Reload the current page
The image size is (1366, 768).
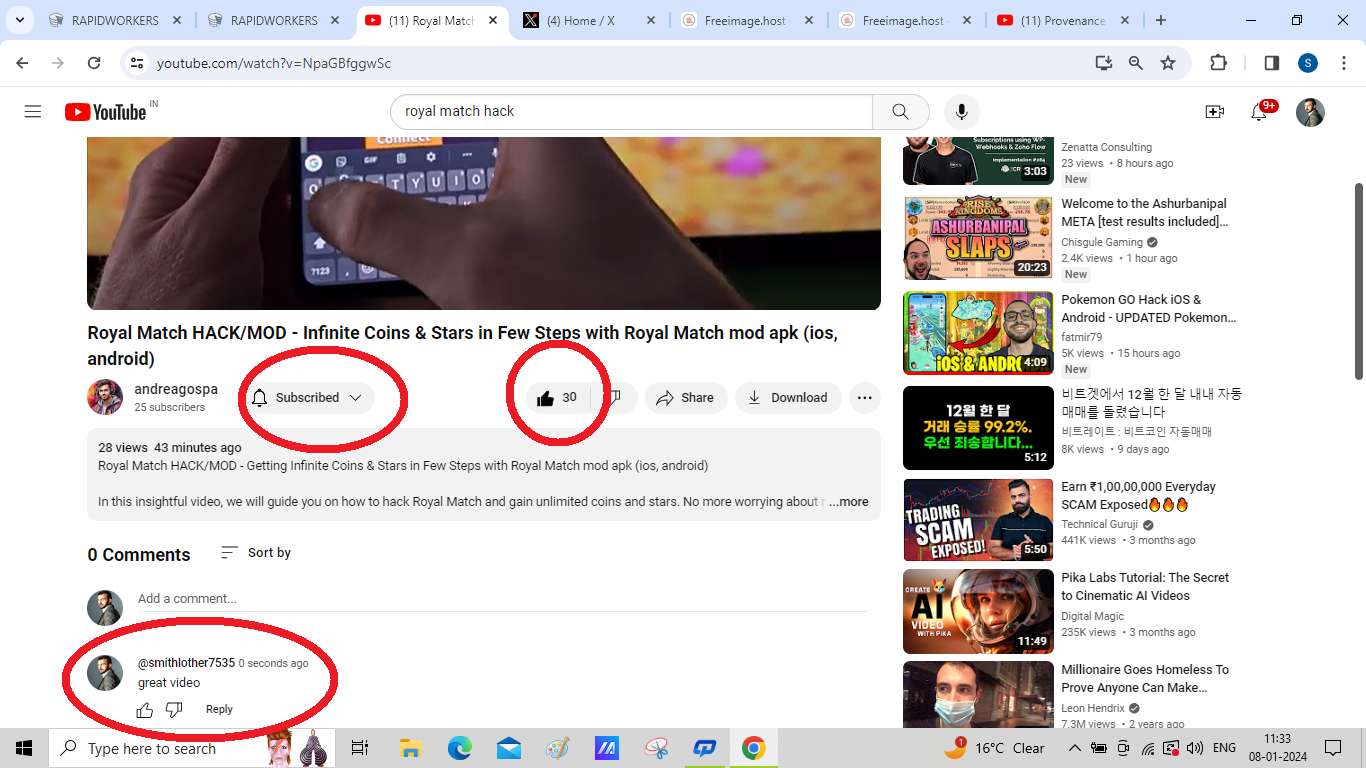(94, 63)
